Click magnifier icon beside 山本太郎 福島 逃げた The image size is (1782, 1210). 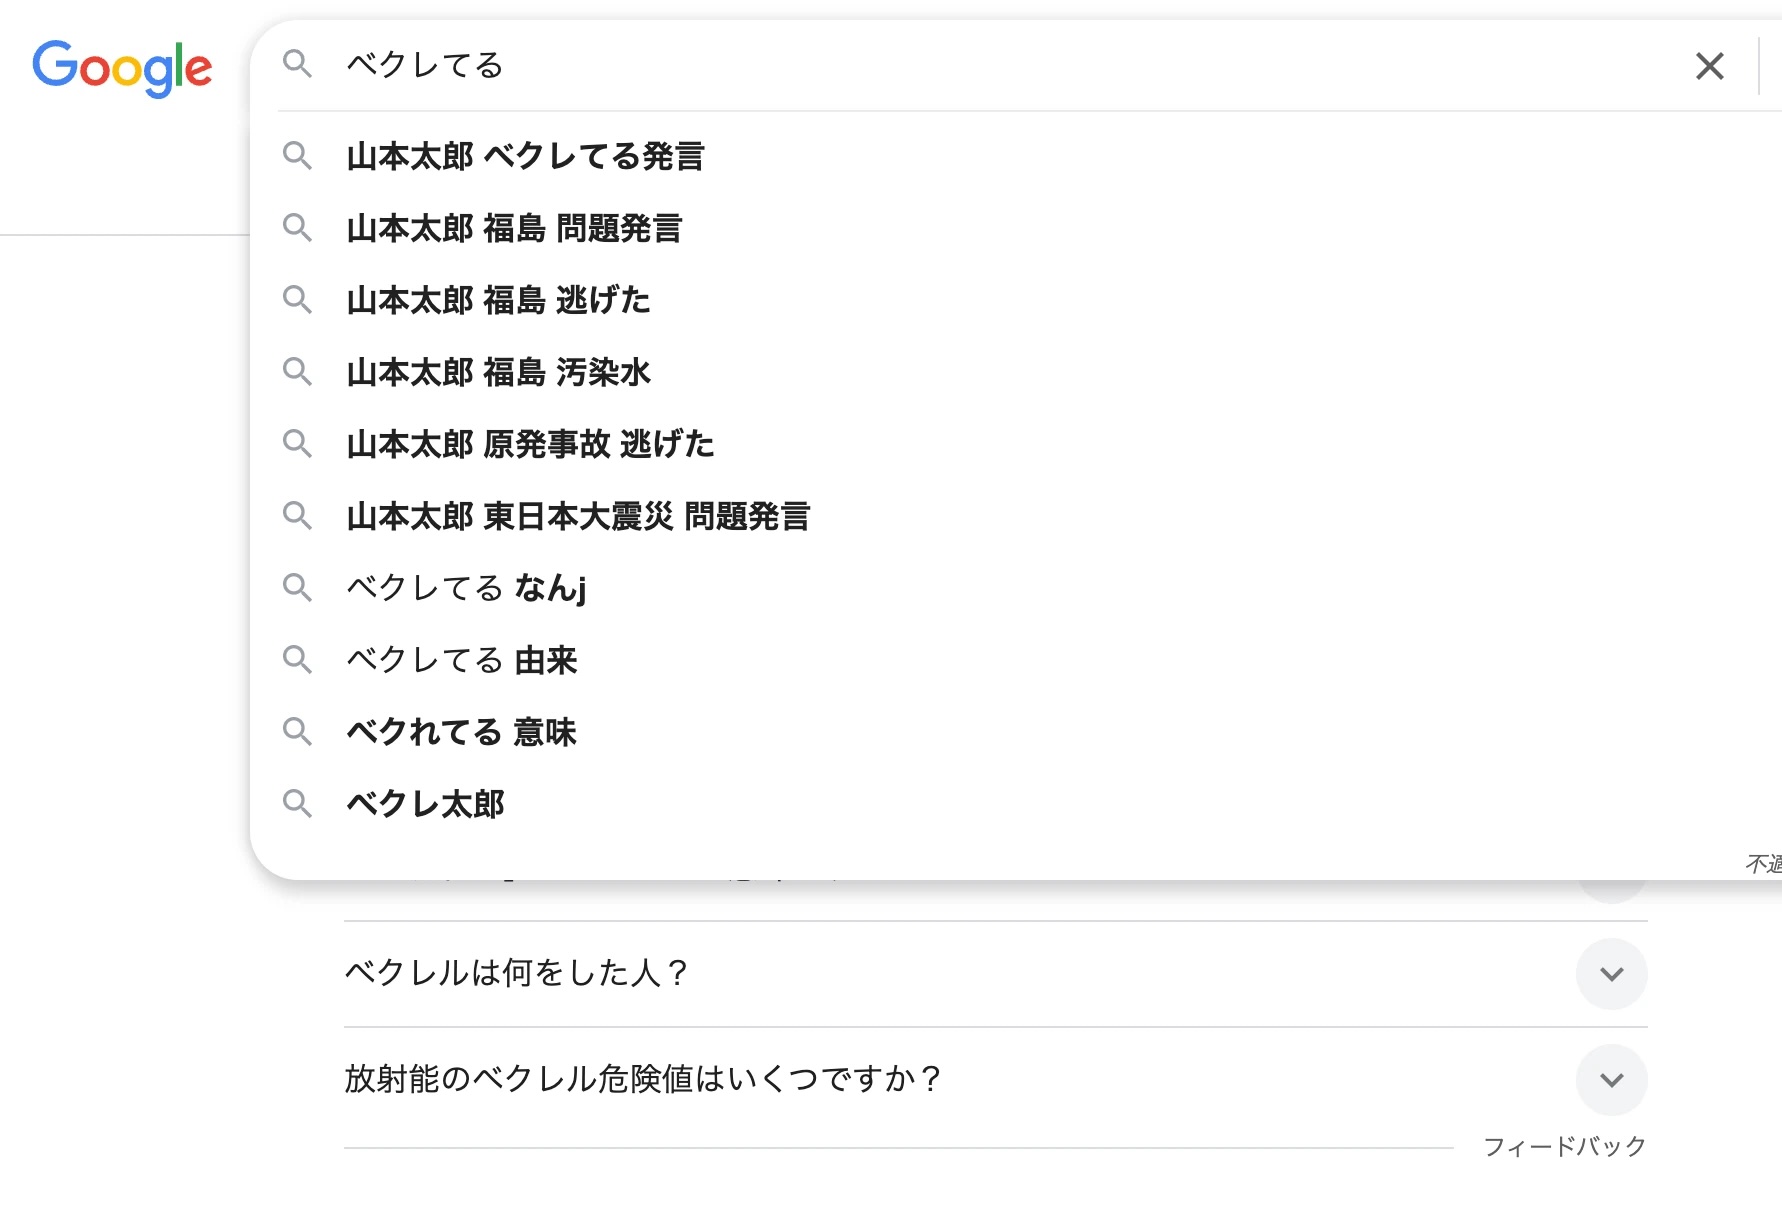pos(297,300)
